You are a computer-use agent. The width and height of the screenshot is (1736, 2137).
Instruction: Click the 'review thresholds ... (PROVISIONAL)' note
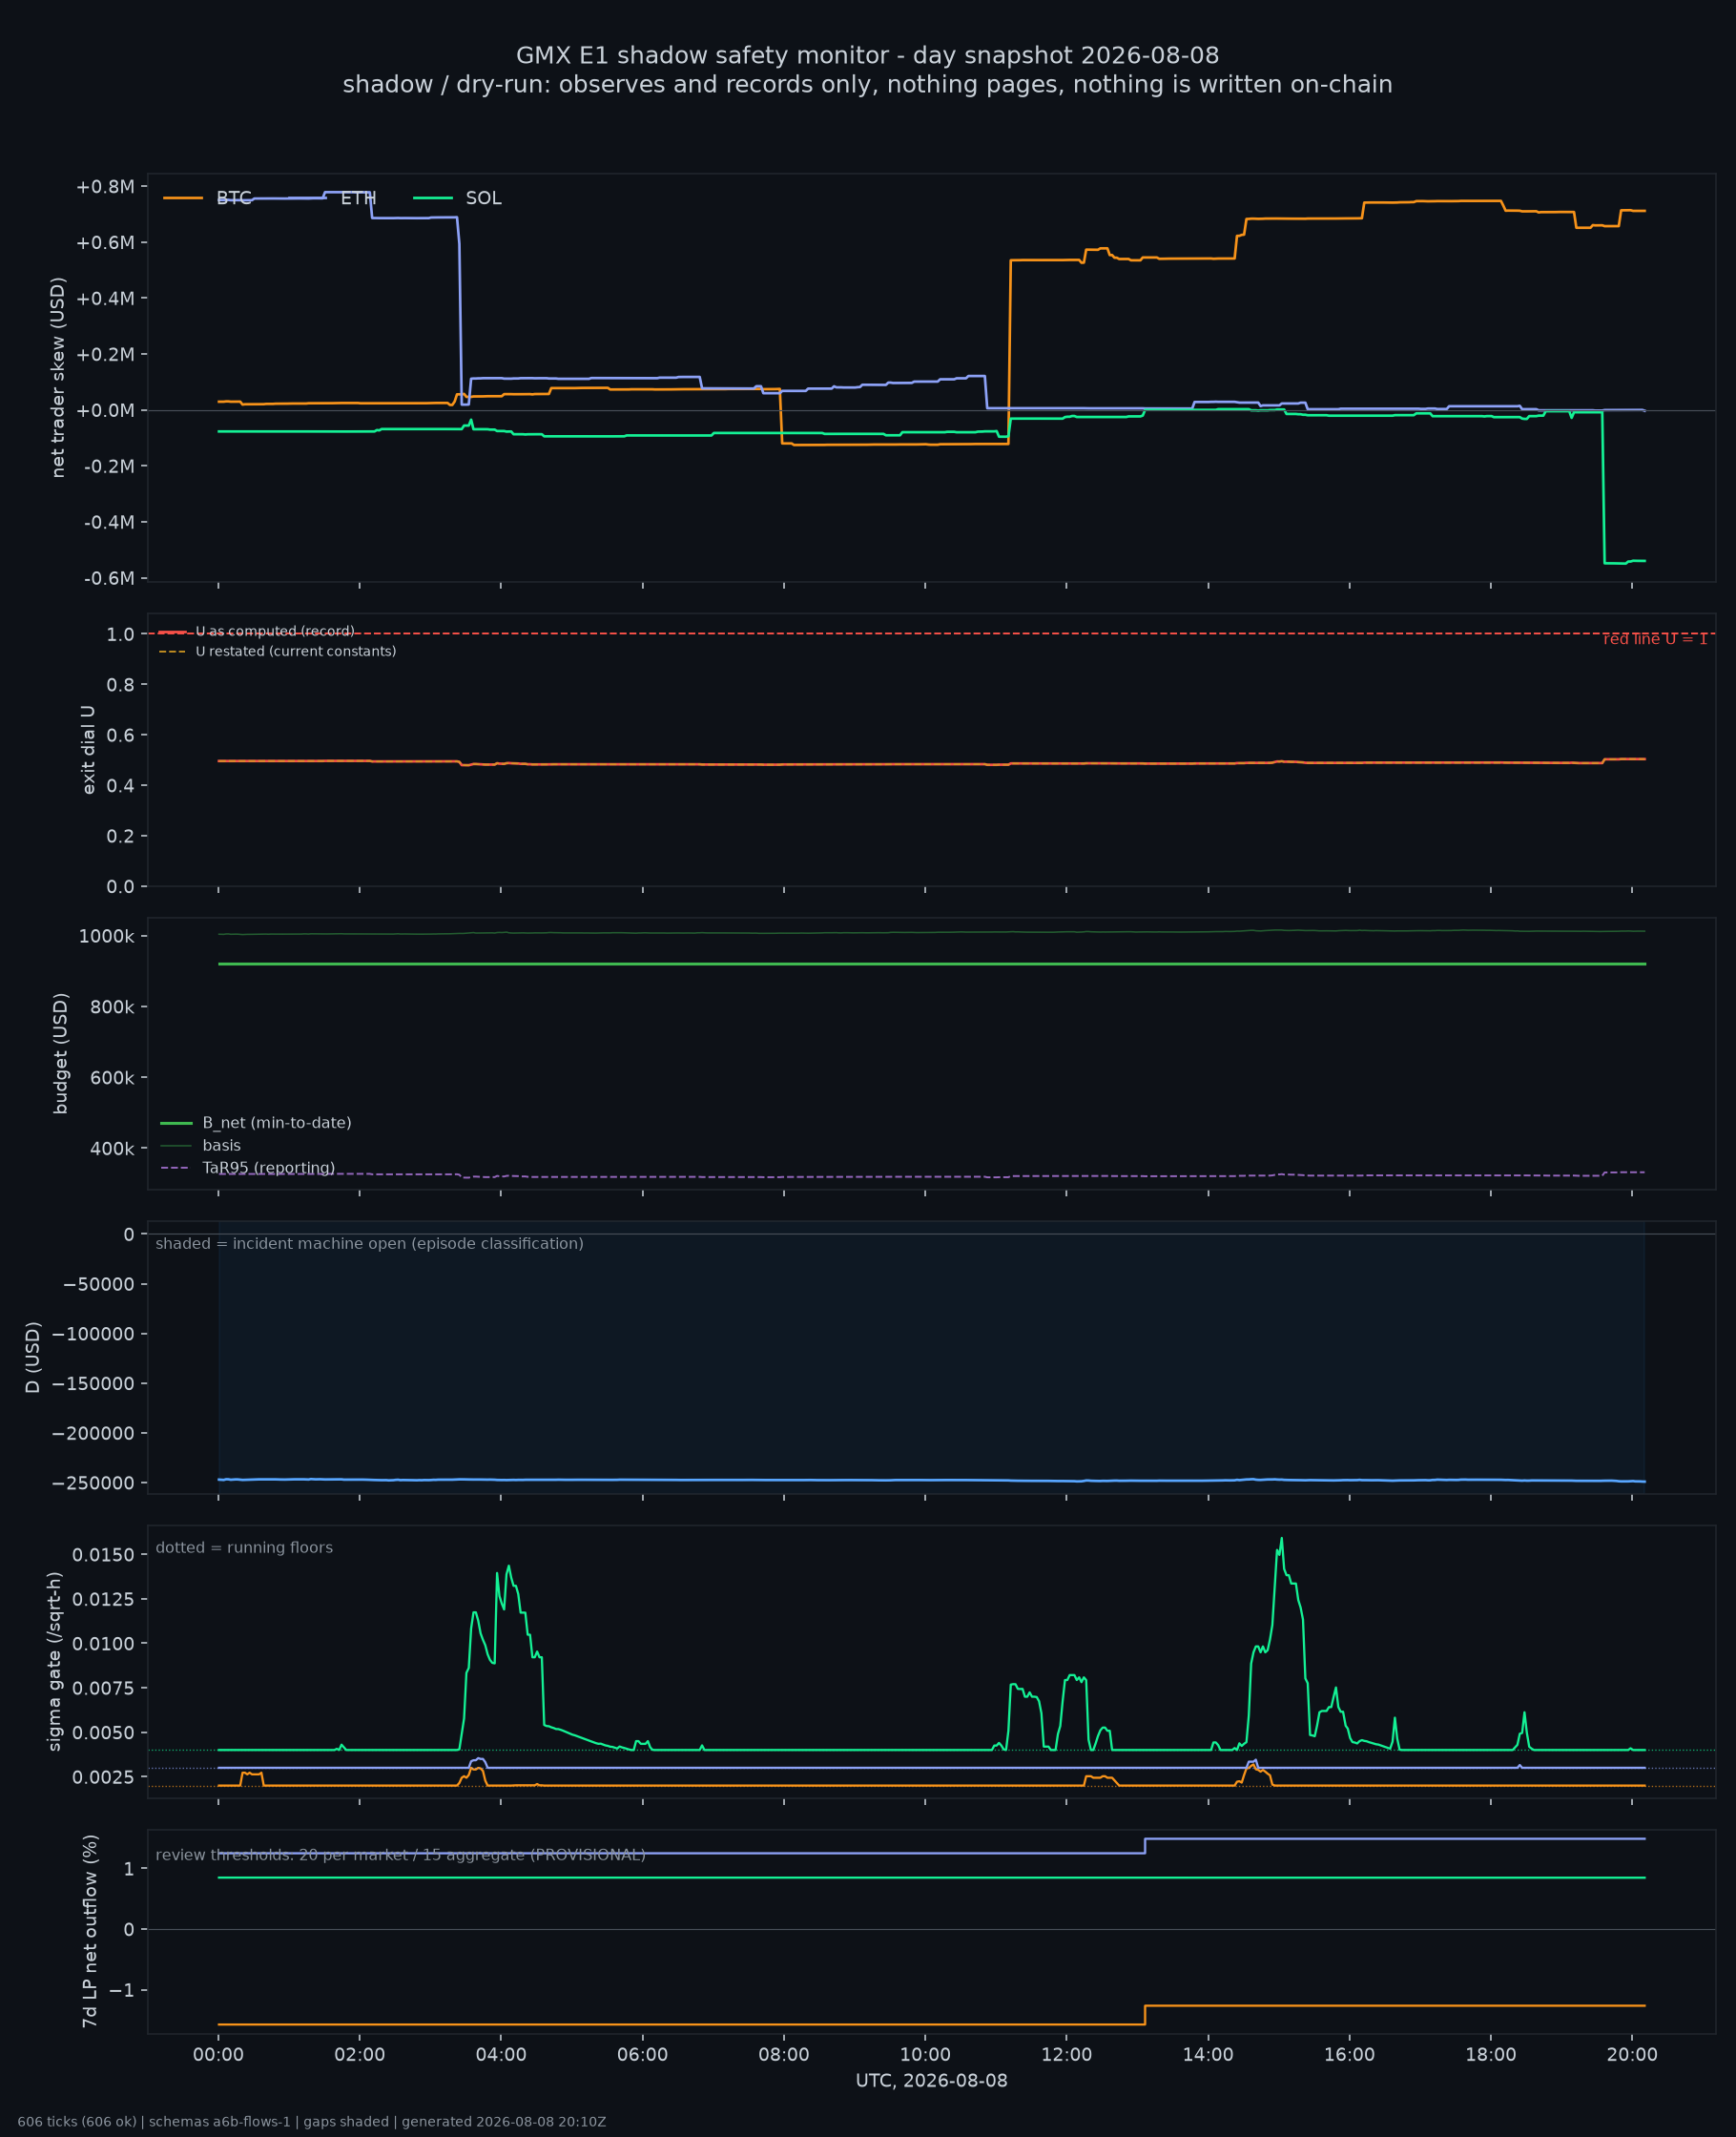[401, 1856]
